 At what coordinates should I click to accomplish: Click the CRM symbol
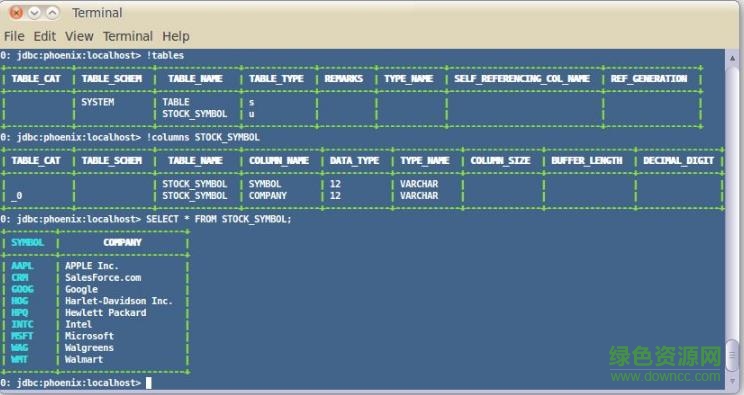(19, 278)
